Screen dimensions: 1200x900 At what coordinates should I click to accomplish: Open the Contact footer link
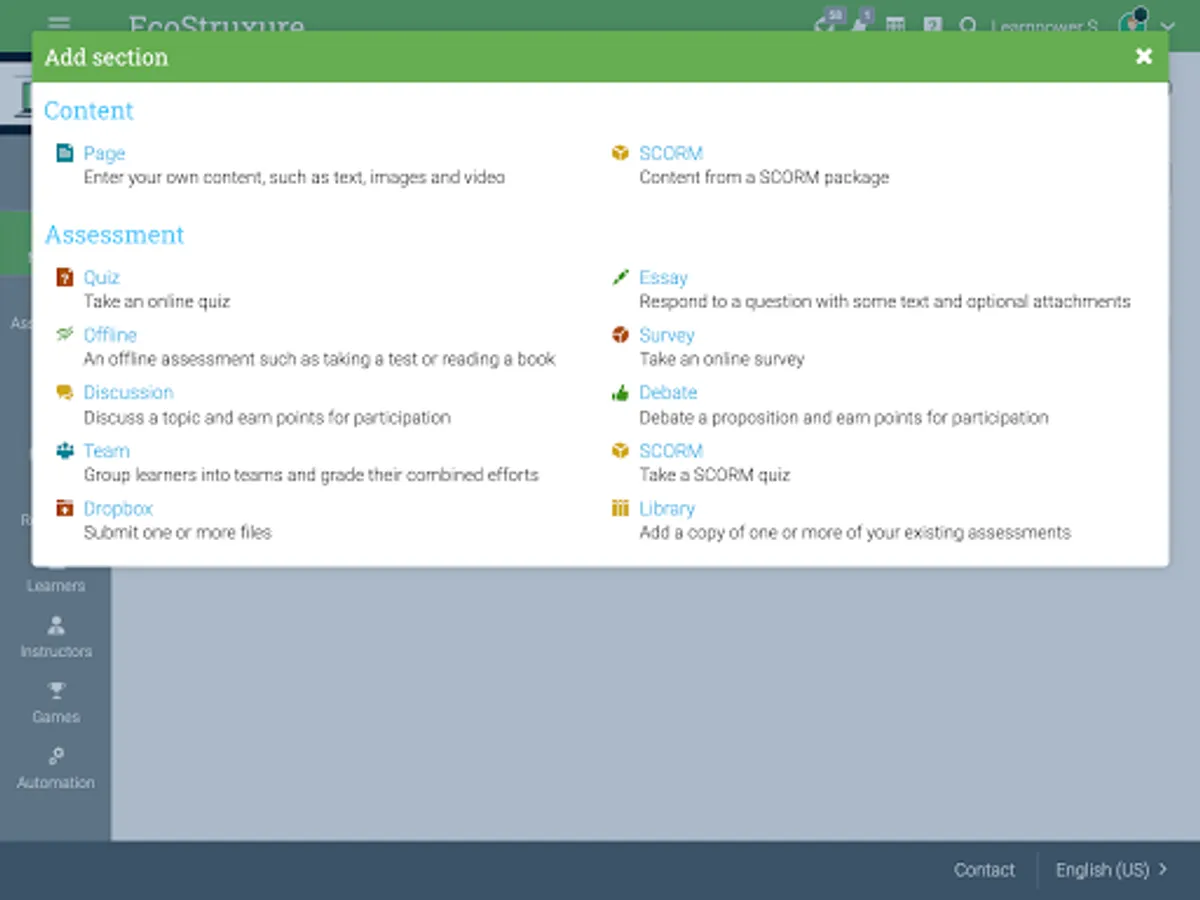(x=984, y=870)
